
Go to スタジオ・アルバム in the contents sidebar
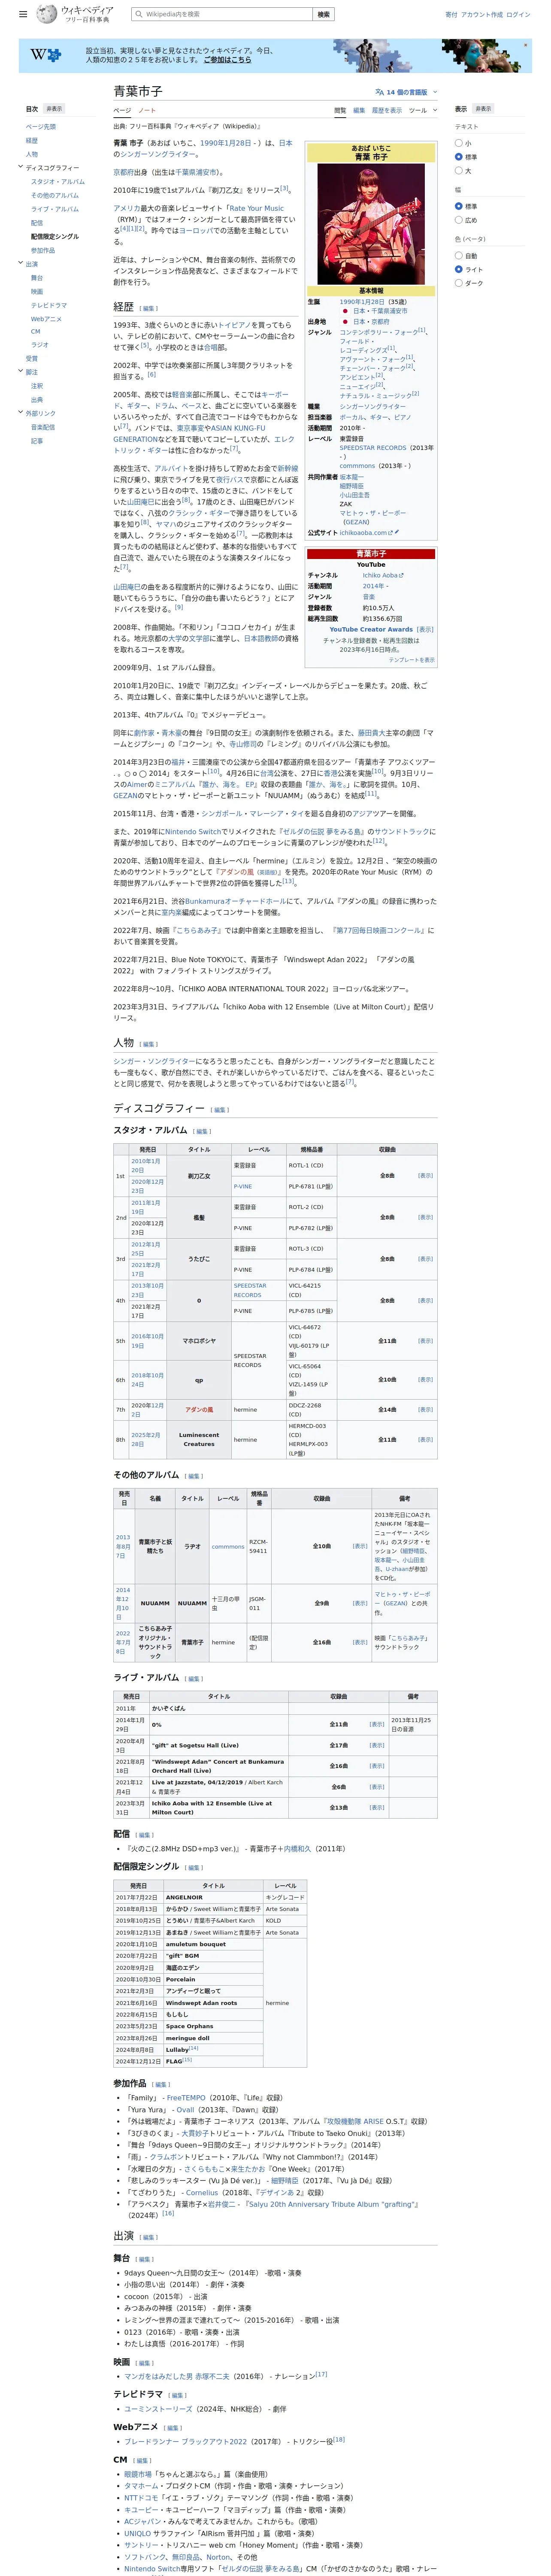tap(58, 181)
